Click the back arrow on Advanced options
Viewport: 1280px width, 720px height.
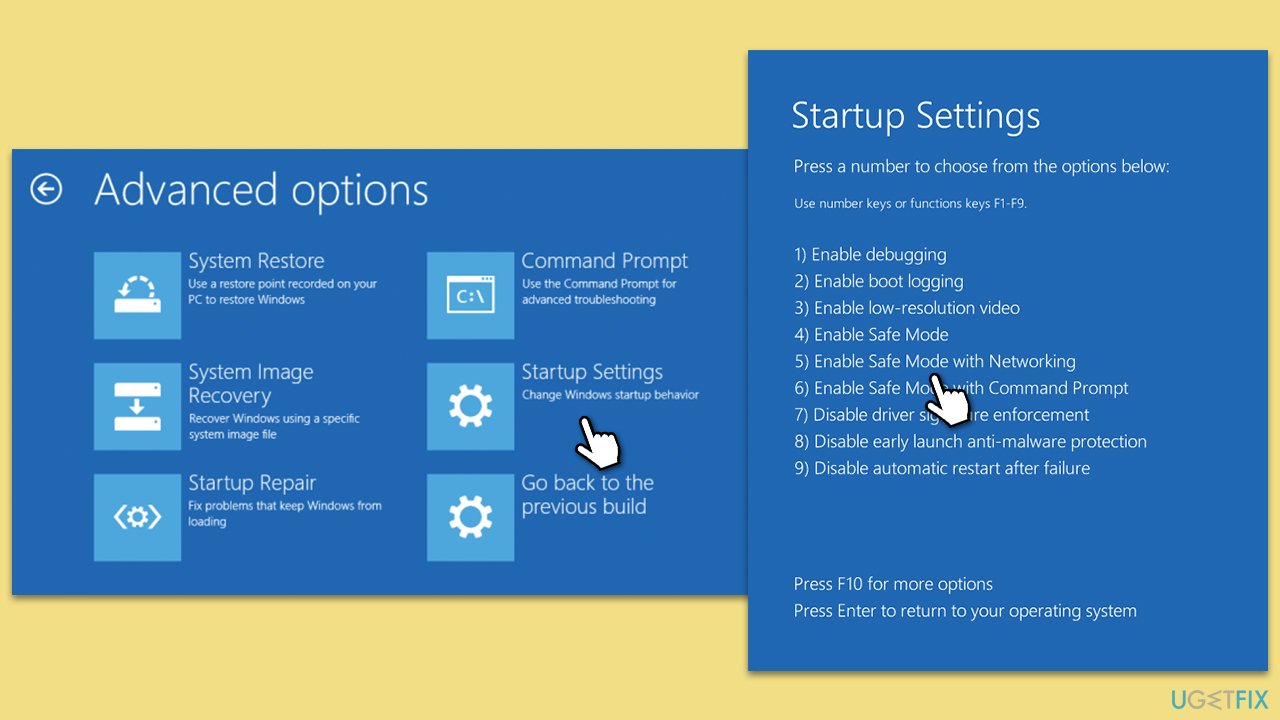(x=45, y=189)
